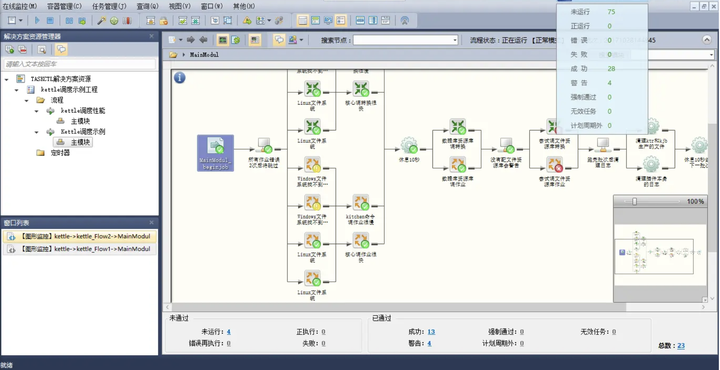Collapse the 流程 folder in tree

tap(27, 101)
